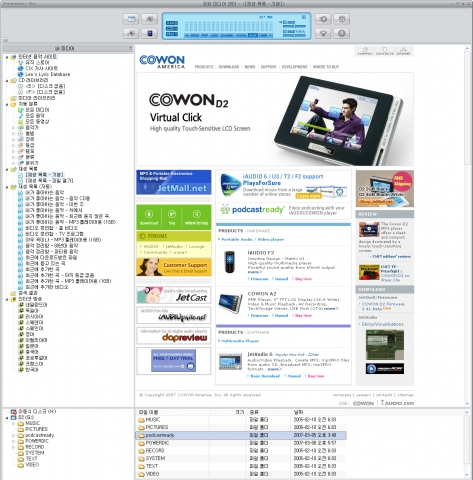Toggle the BBE ViVA checkbox in the display

pyautogui.click(x=284, y=32)
